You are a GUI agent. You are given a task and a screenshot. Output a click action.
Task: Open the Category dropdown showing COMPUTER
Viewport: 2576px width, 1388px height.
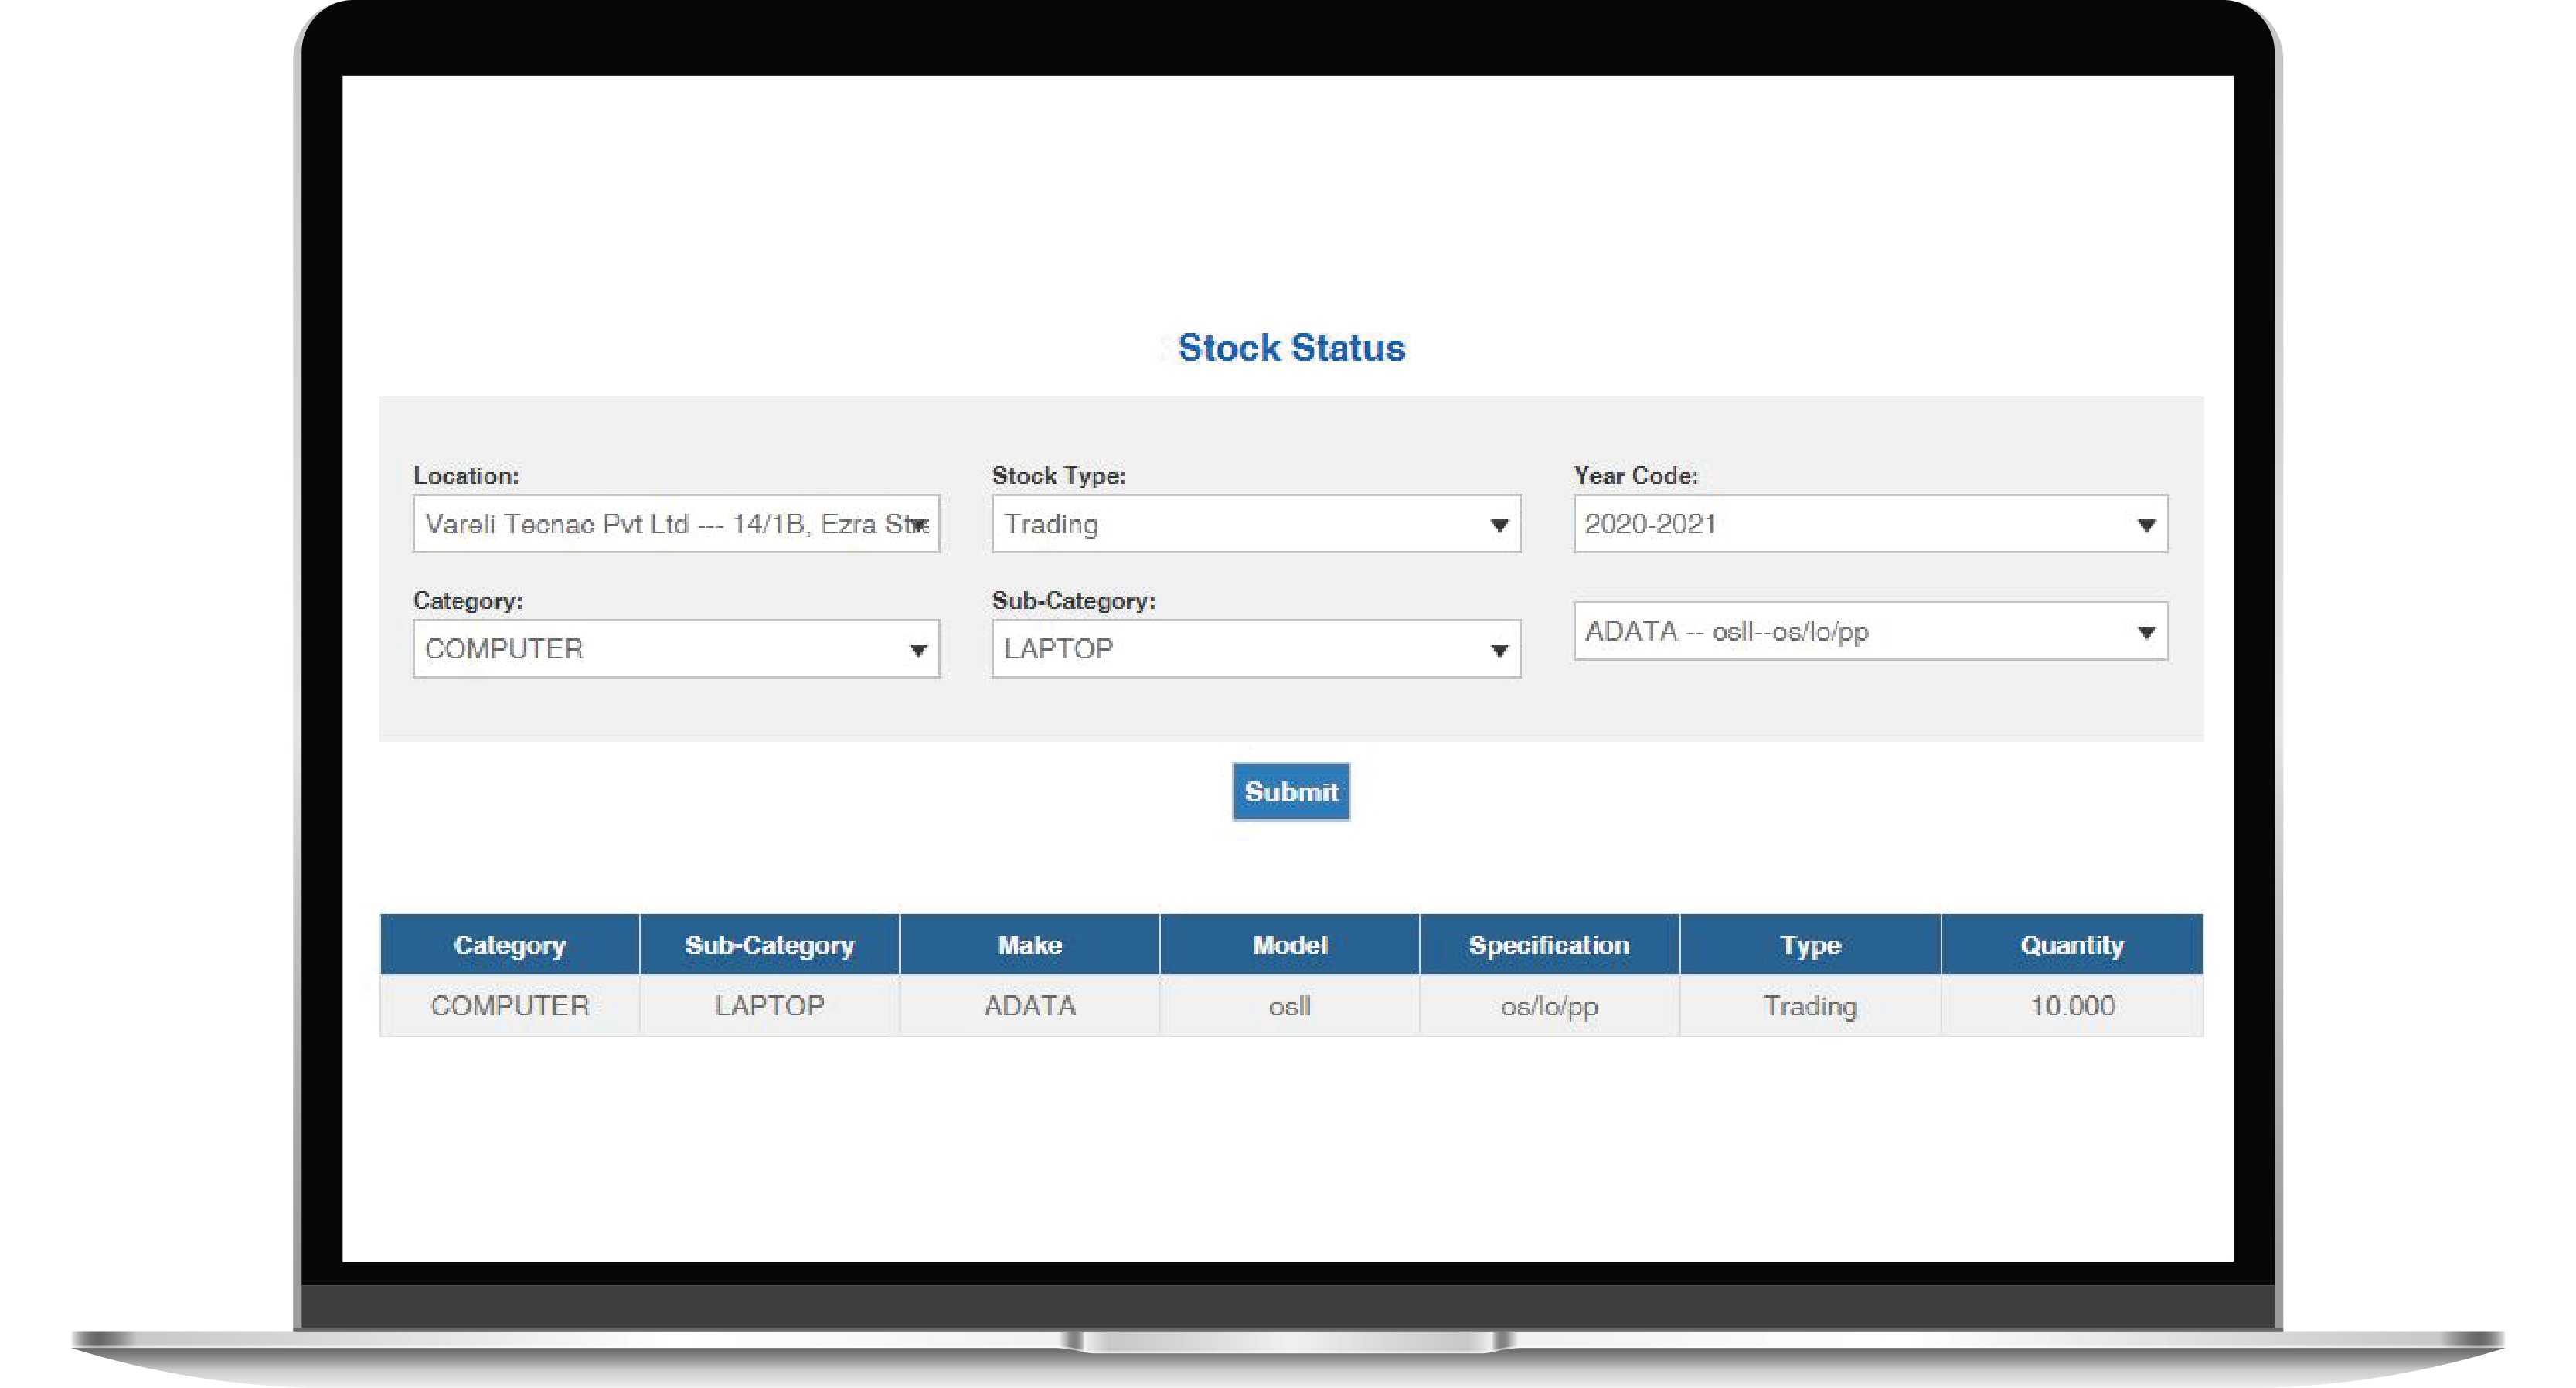675,649
